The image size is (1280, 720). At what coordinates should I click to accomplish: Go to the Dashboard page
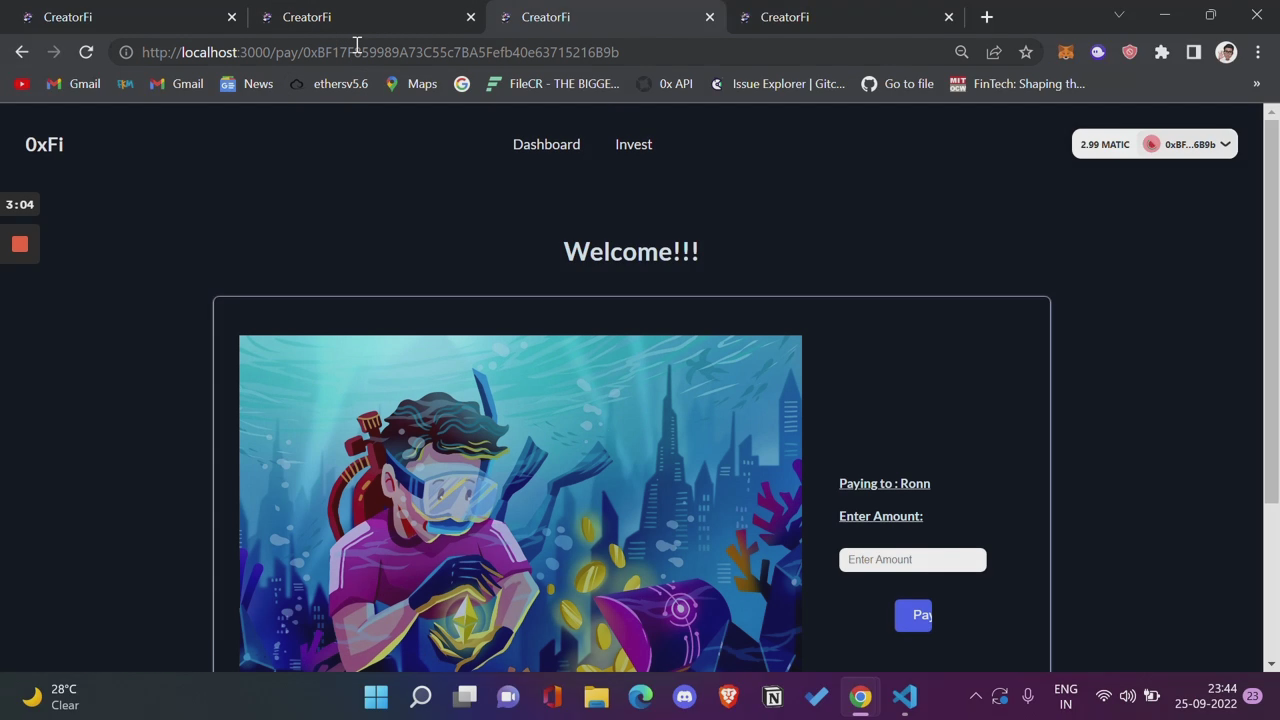point(546,144)
